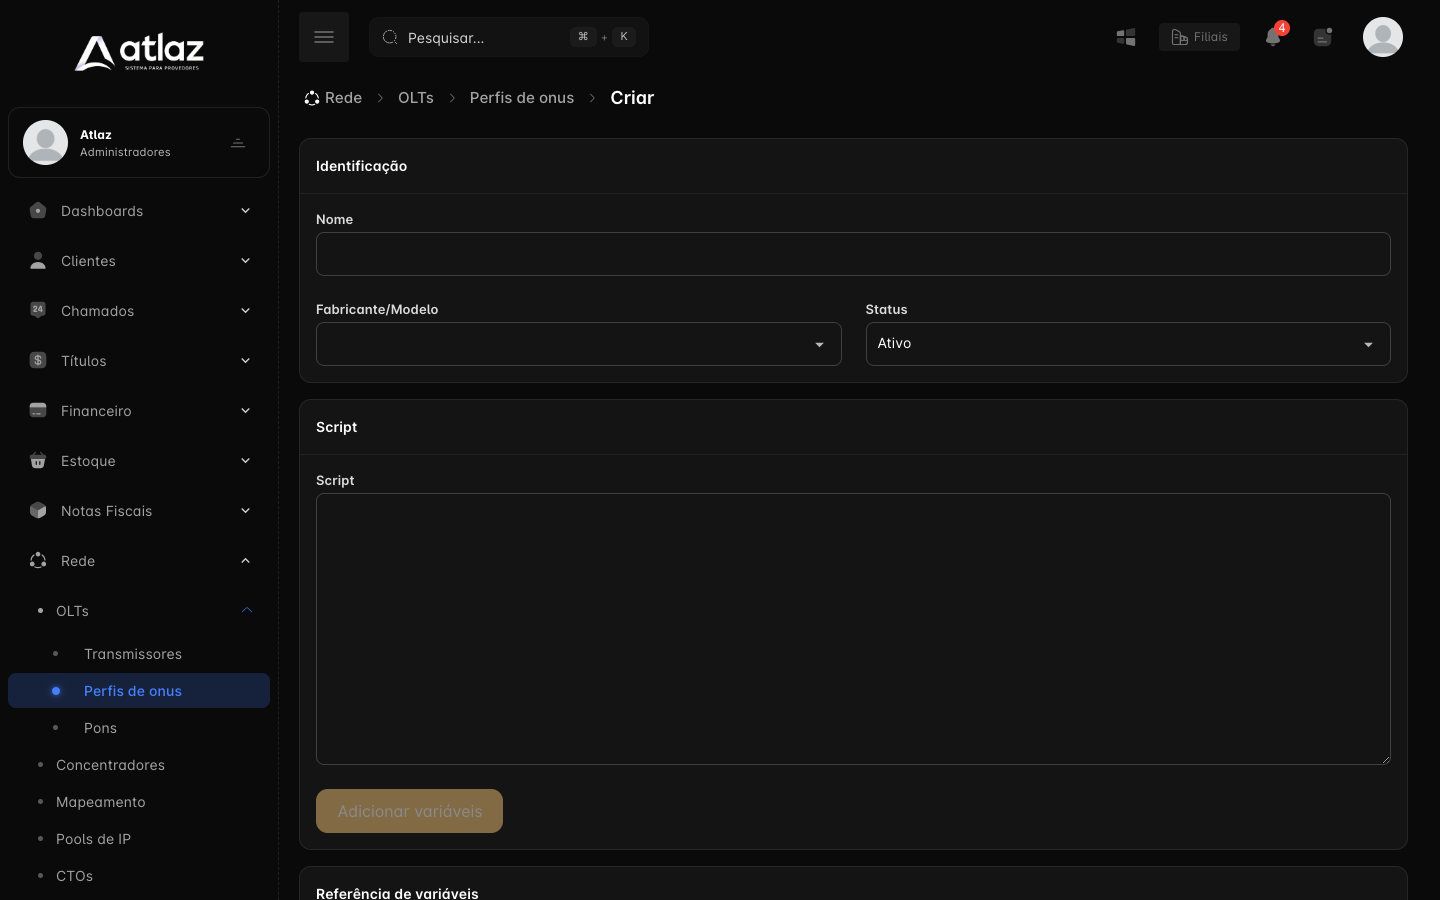Click the collapse icon on Atlaz profile card
This screenshot has width=1440, height=900.
[x=238, y=143]
